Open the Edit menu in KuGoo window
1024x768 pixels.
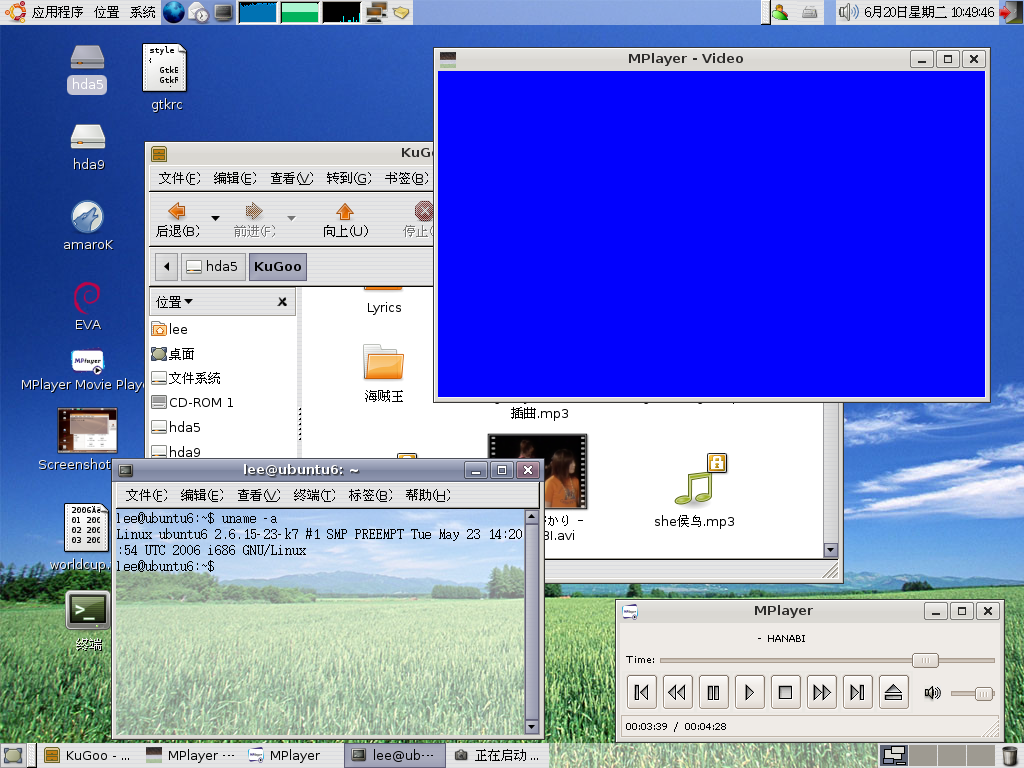(235, 178)
